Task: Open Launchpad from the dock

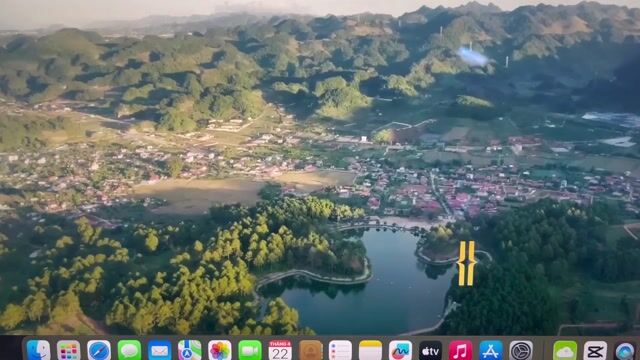Action: click(x=69, y=351)
